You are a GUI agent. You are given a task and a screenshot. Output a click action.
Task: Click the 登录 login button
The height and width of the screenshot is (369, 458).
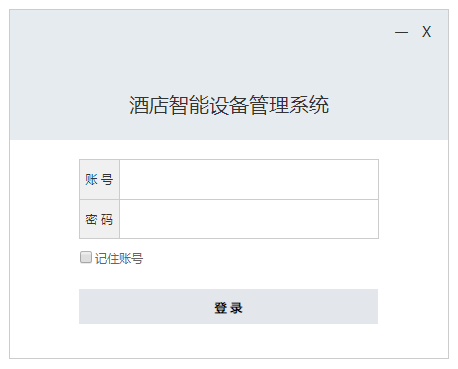228,306
